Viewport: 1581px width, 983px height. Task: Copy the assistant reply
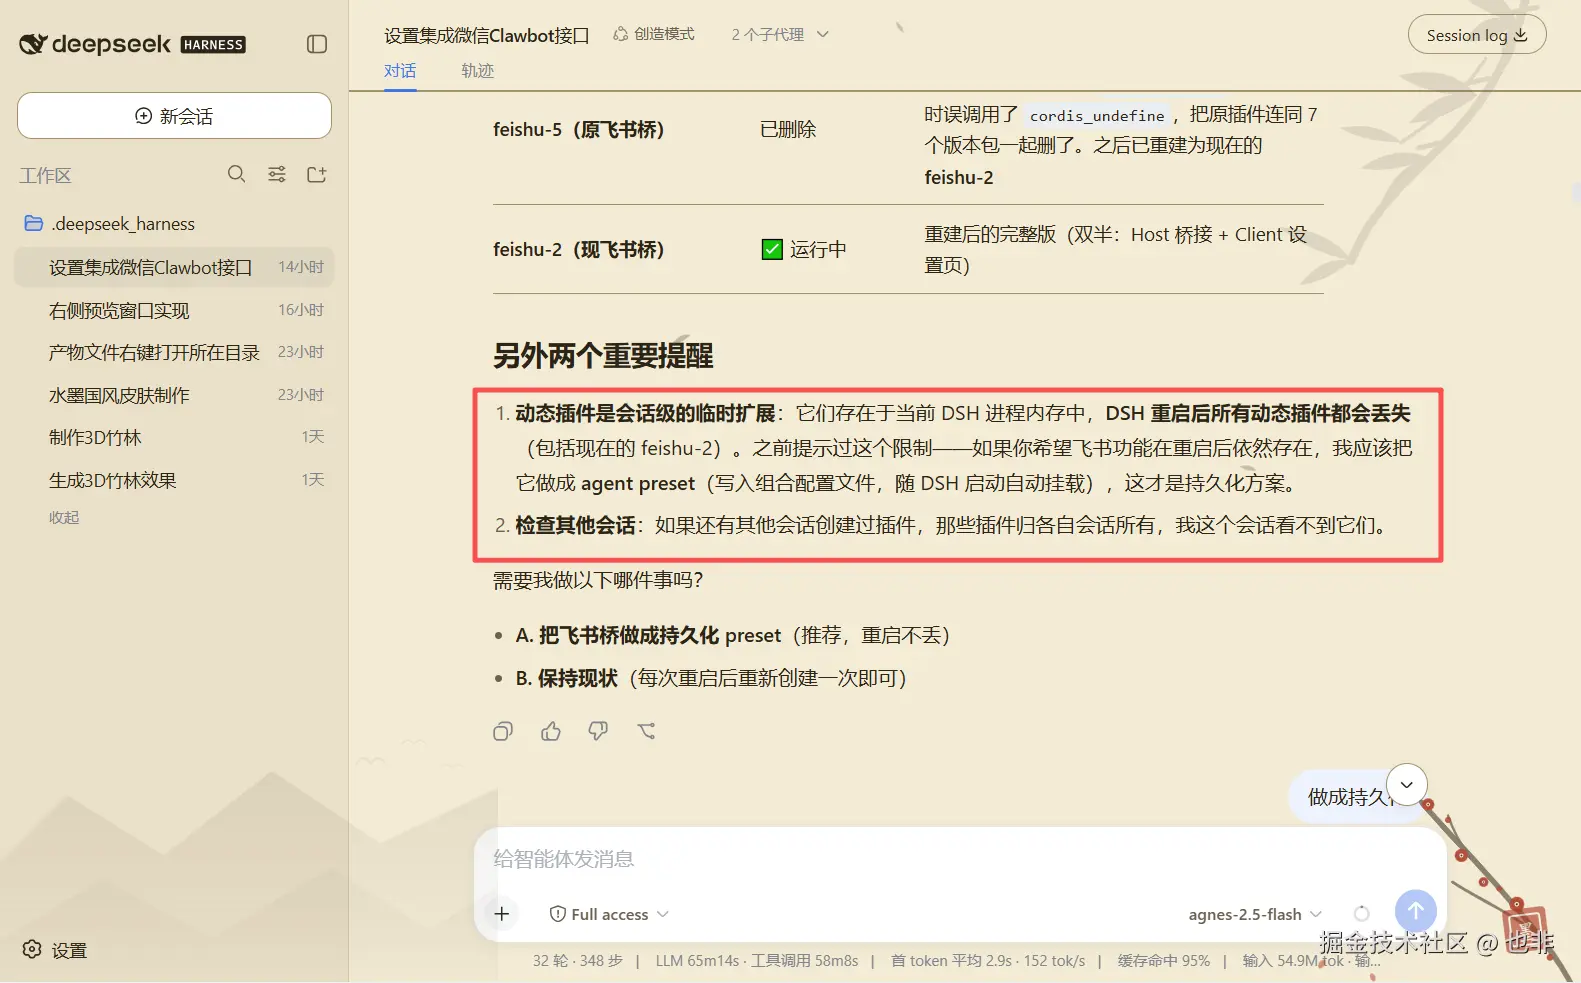point(503,731)
